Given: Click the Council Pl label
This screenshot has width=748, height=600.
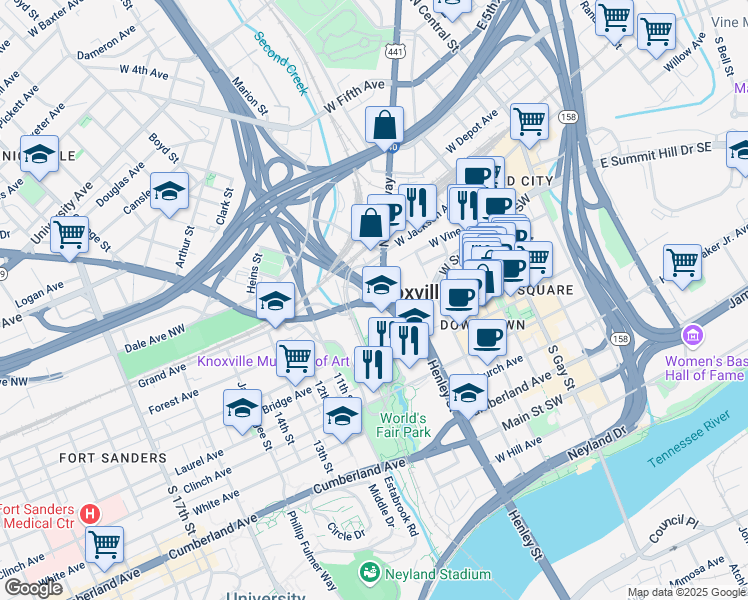Looking at the screenshot, I should [673, 528].
